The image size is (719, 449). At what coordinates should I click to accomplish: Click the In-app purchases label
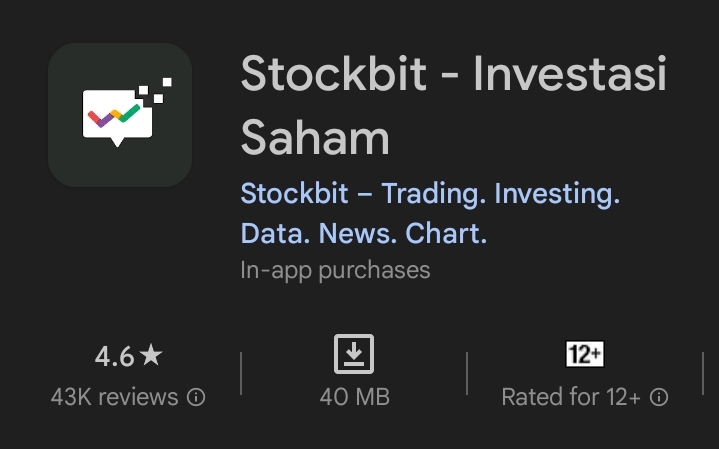(335, 270)
